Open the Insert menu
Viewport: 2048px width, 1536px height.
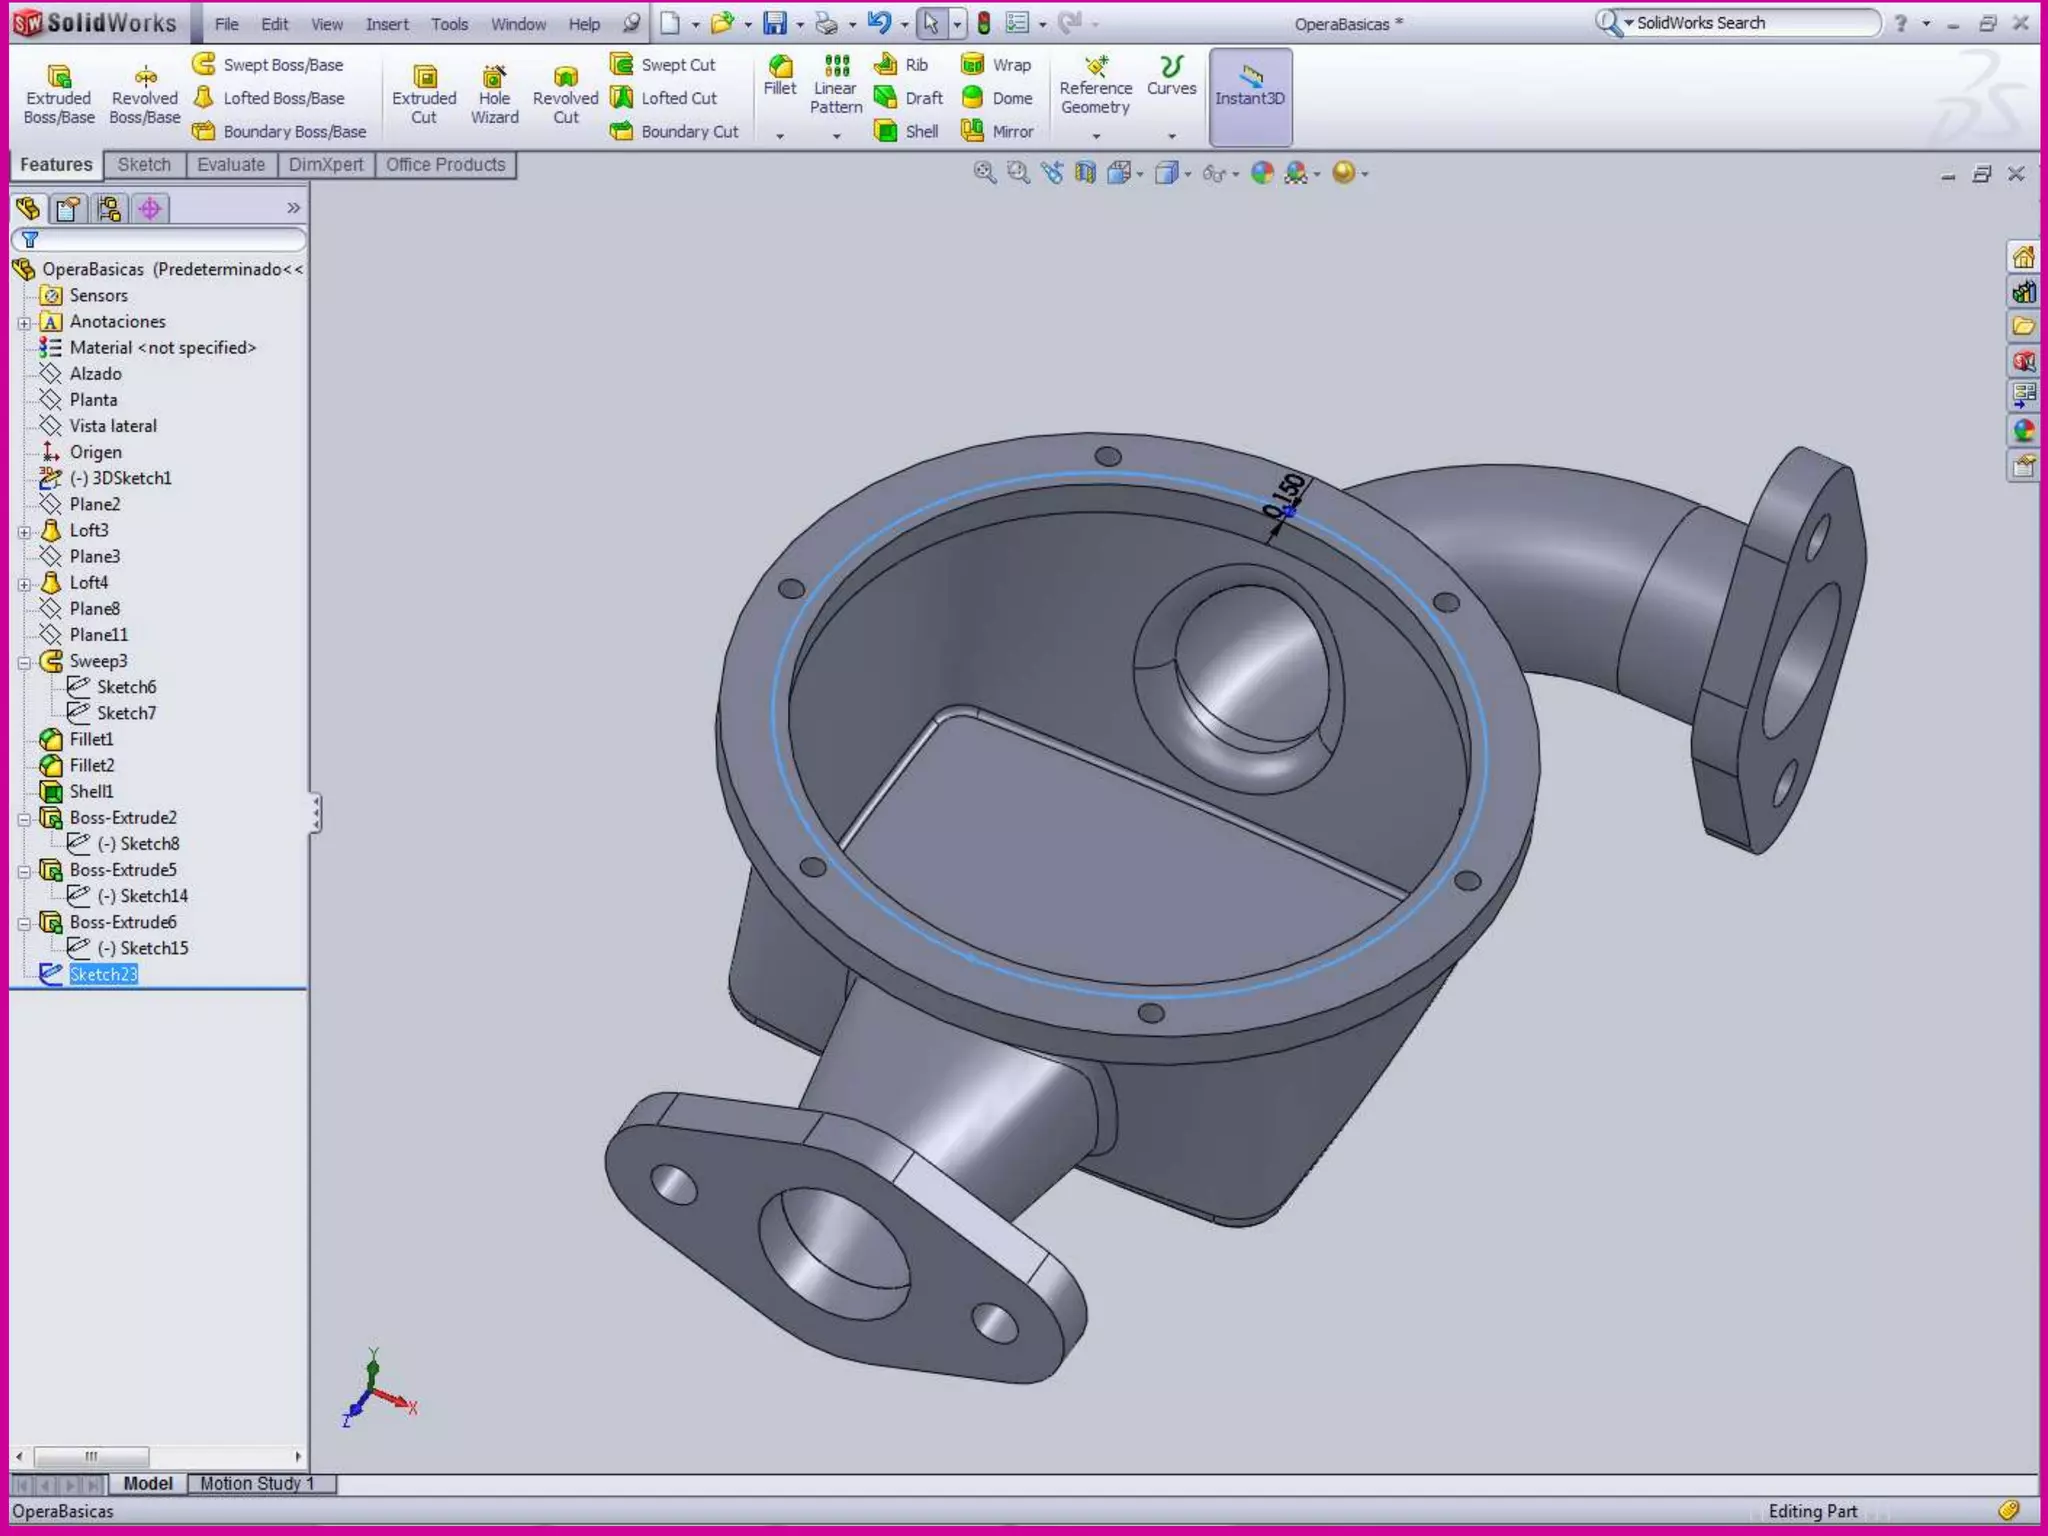[x=386, y=24]
